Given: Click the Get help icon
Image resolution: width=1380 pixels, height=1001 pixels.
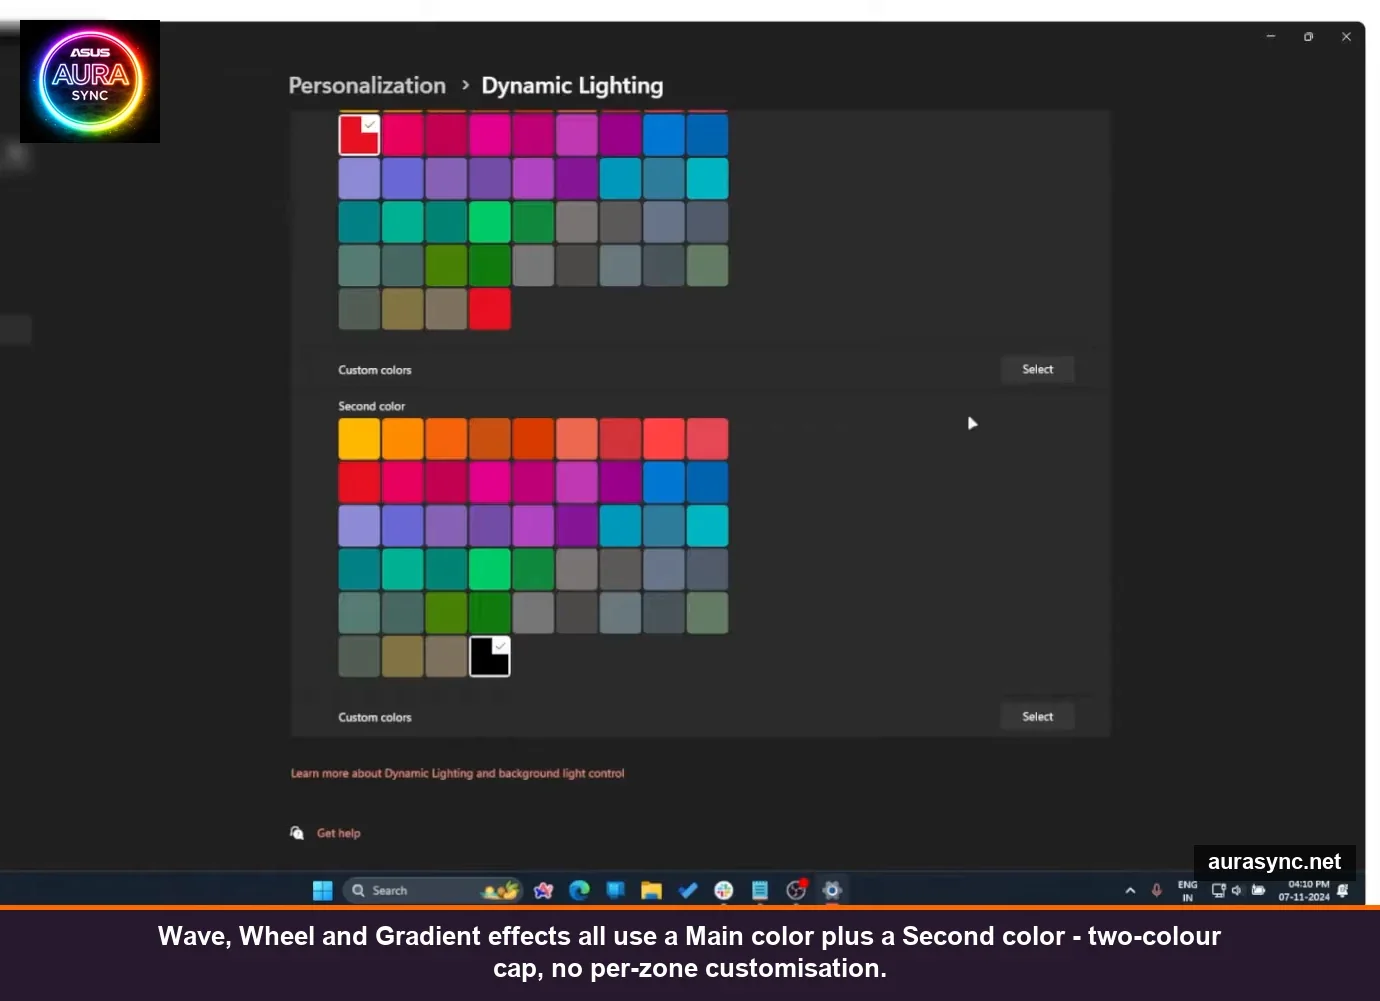Looking at the screenshot, I should click(x=297, y=832).
